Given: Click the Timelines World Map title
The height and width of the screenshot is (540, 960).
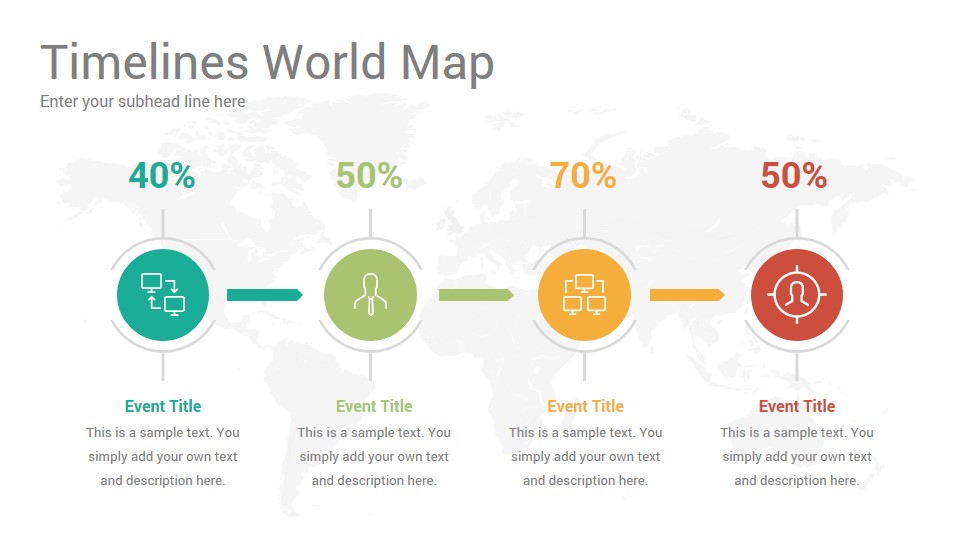Looking at the screenshot, I should click(x=267, y=62).
